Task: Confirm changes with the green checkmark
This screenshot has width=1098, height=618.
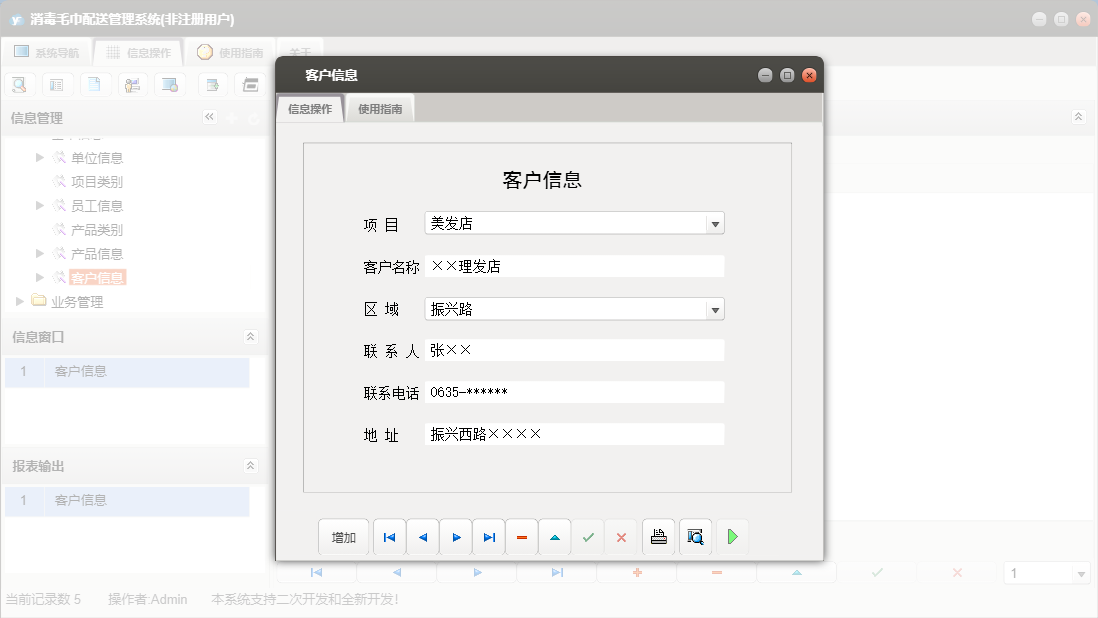Action: pos(588,537)
